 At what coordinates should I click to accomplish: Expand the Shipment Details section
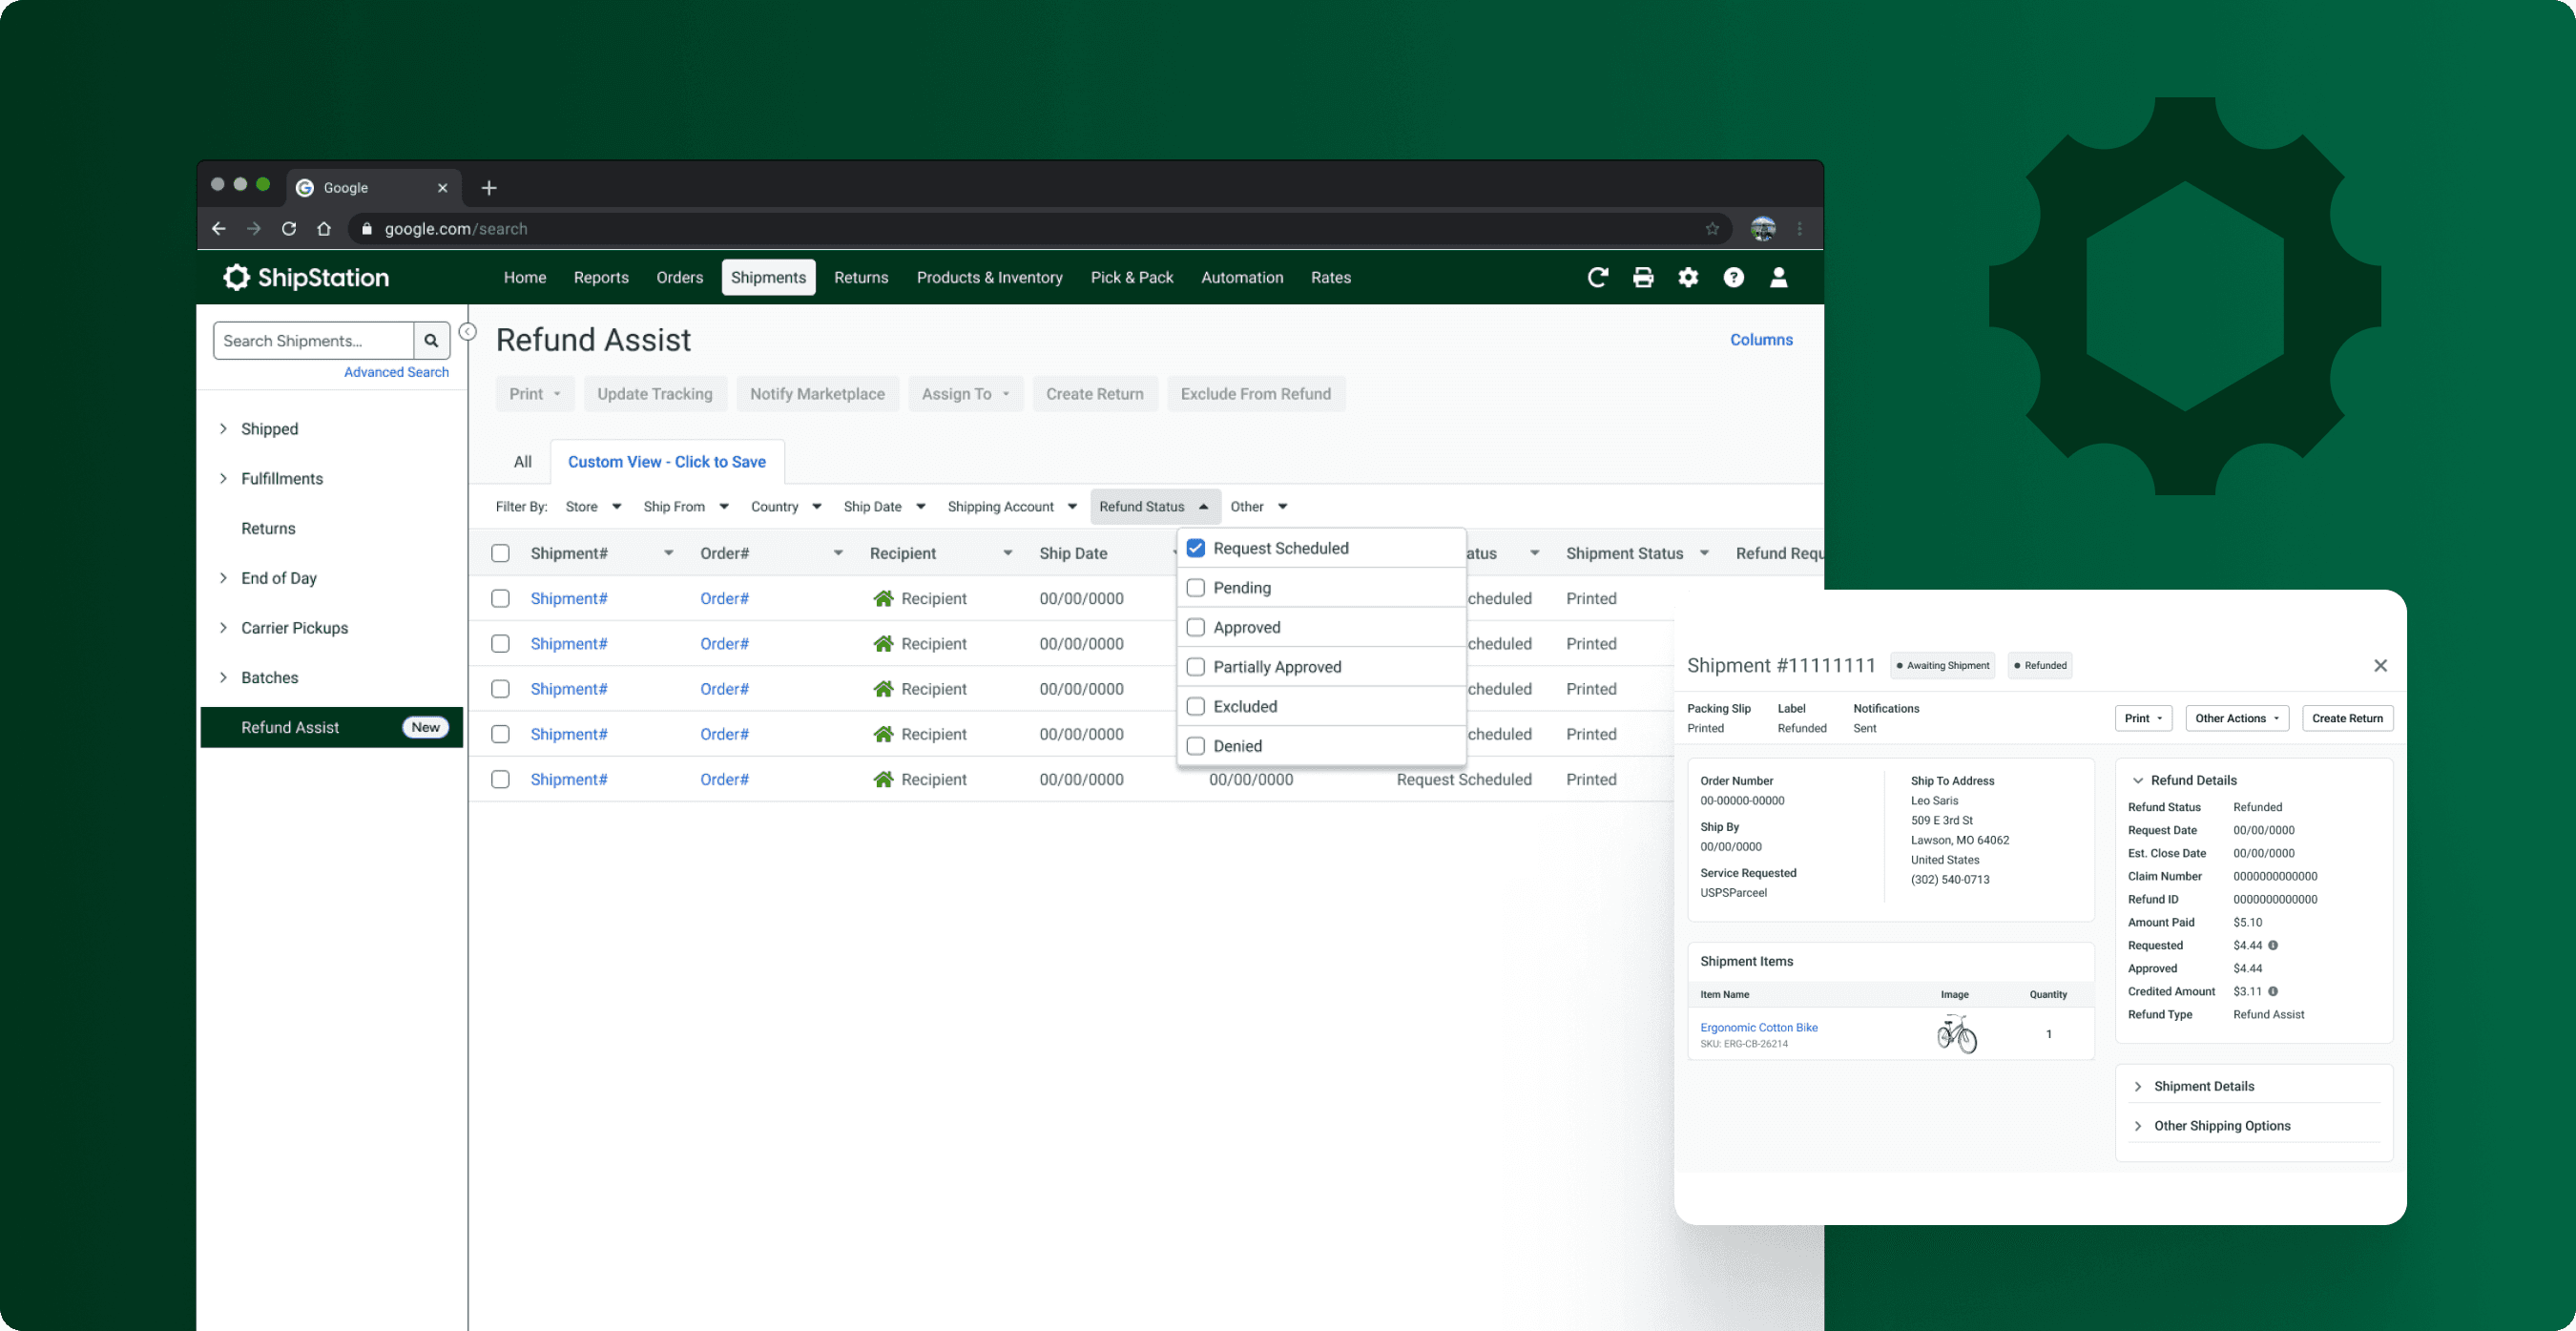2203,1086
